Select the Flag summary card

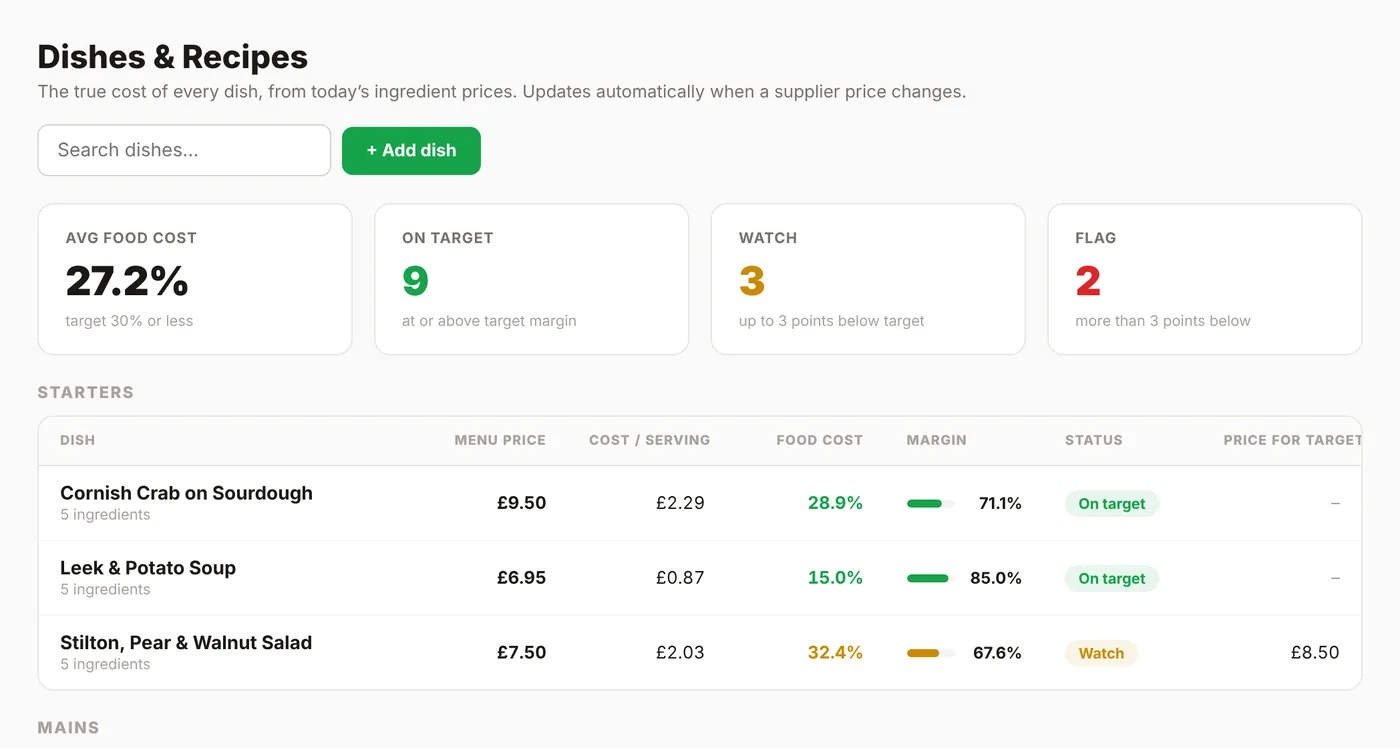coord(1204,279)
